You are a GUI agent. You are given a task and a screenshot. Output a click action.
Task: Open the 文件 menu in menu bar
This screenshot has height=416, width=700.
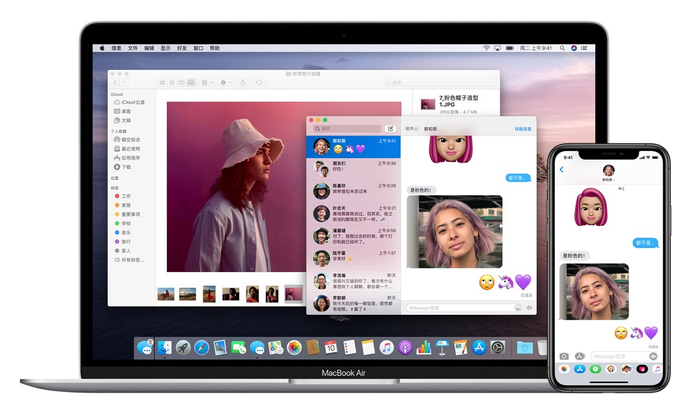(x=133, y=48)
